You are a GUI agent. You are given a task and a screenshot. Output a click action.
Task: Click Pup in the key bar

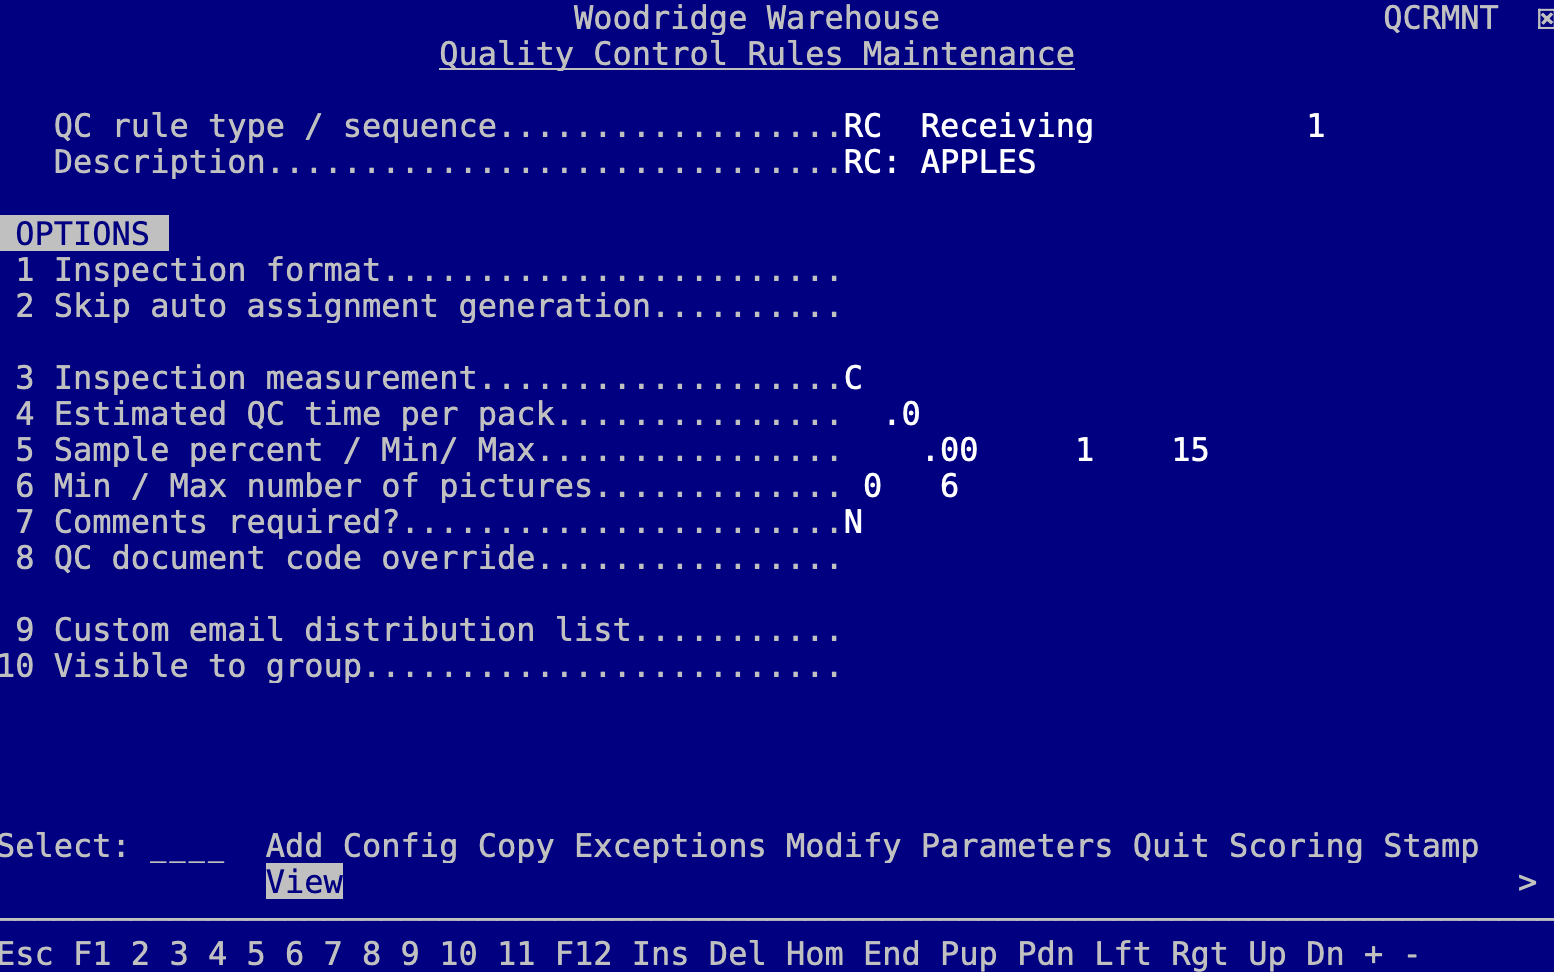pos(968,954)
